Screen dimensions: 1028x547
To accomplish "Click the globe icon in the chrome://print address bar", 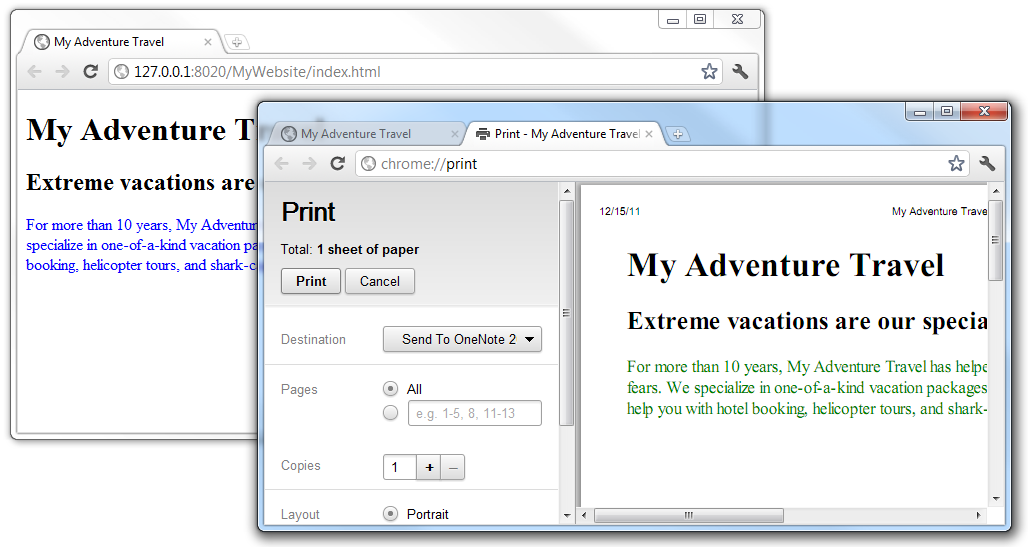I will tap(369, 163).
